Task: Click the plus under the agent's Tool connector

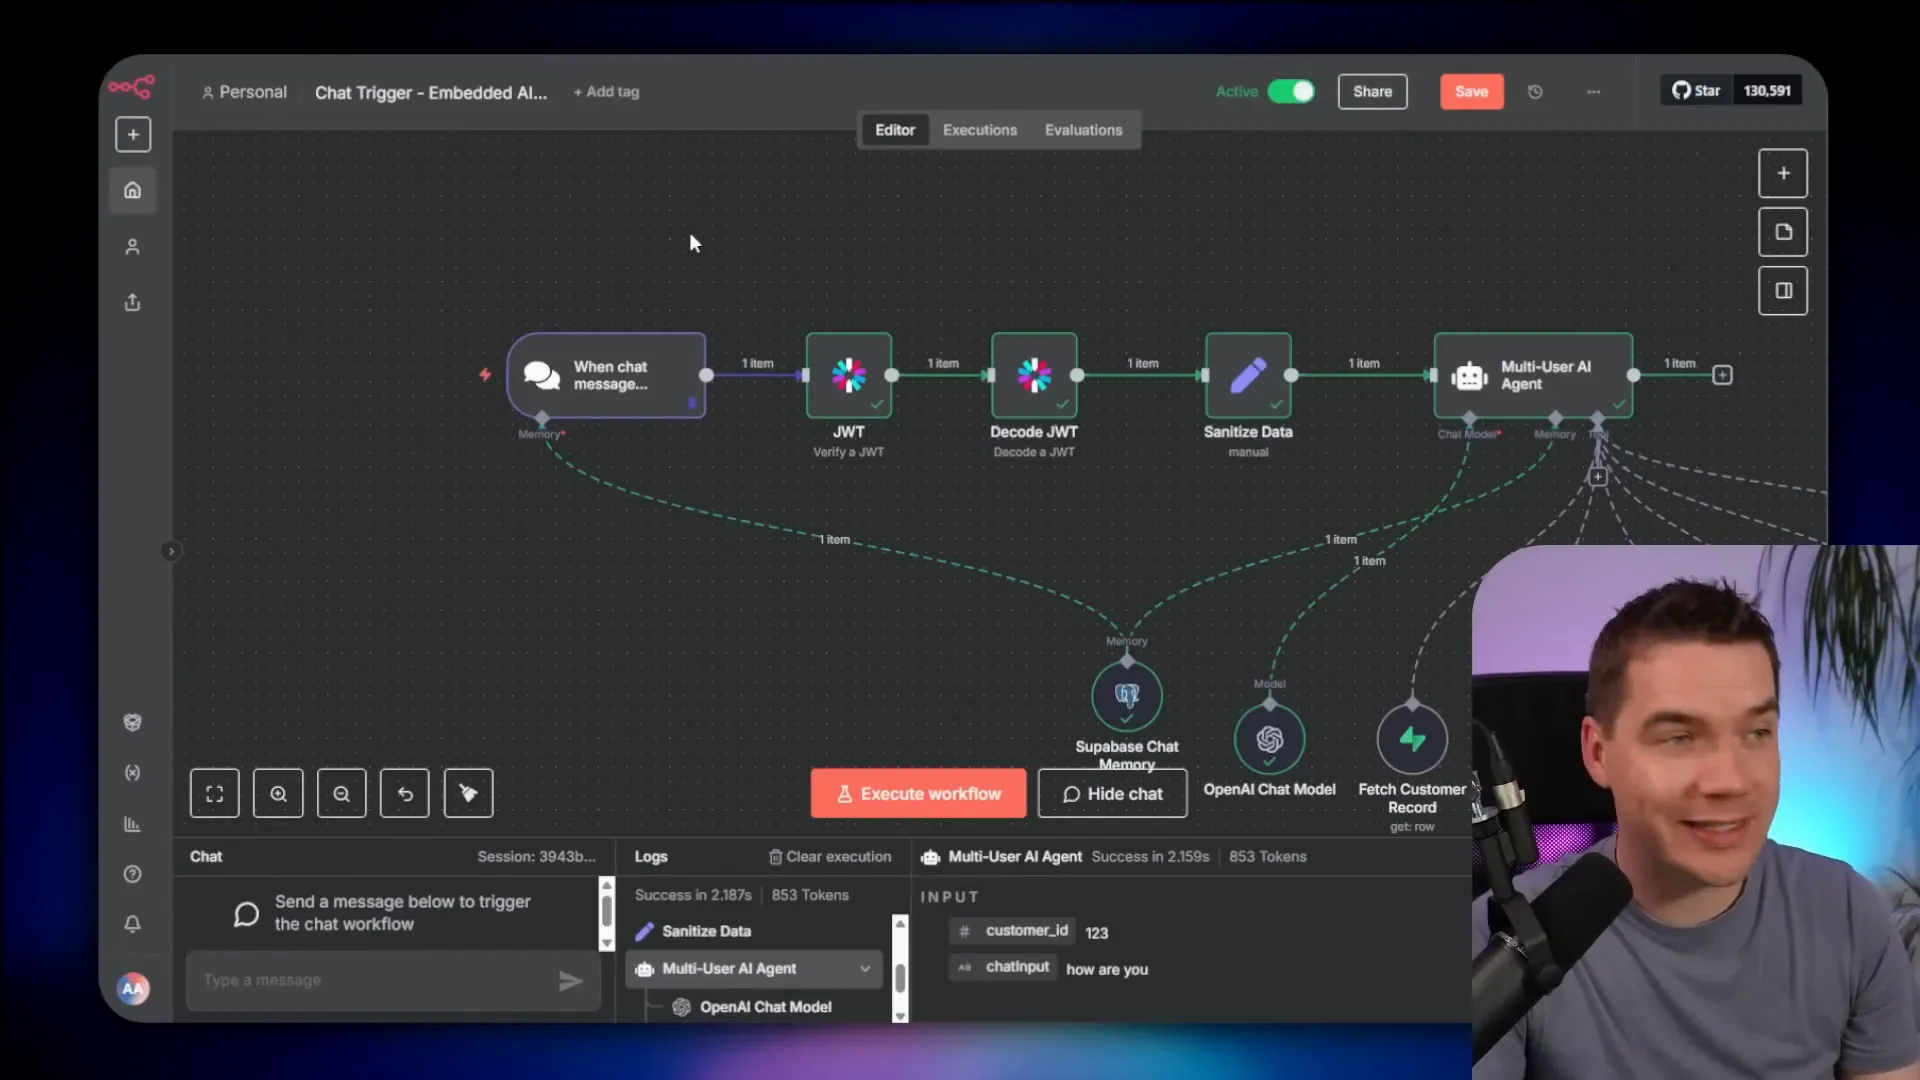Action: 1598,477
